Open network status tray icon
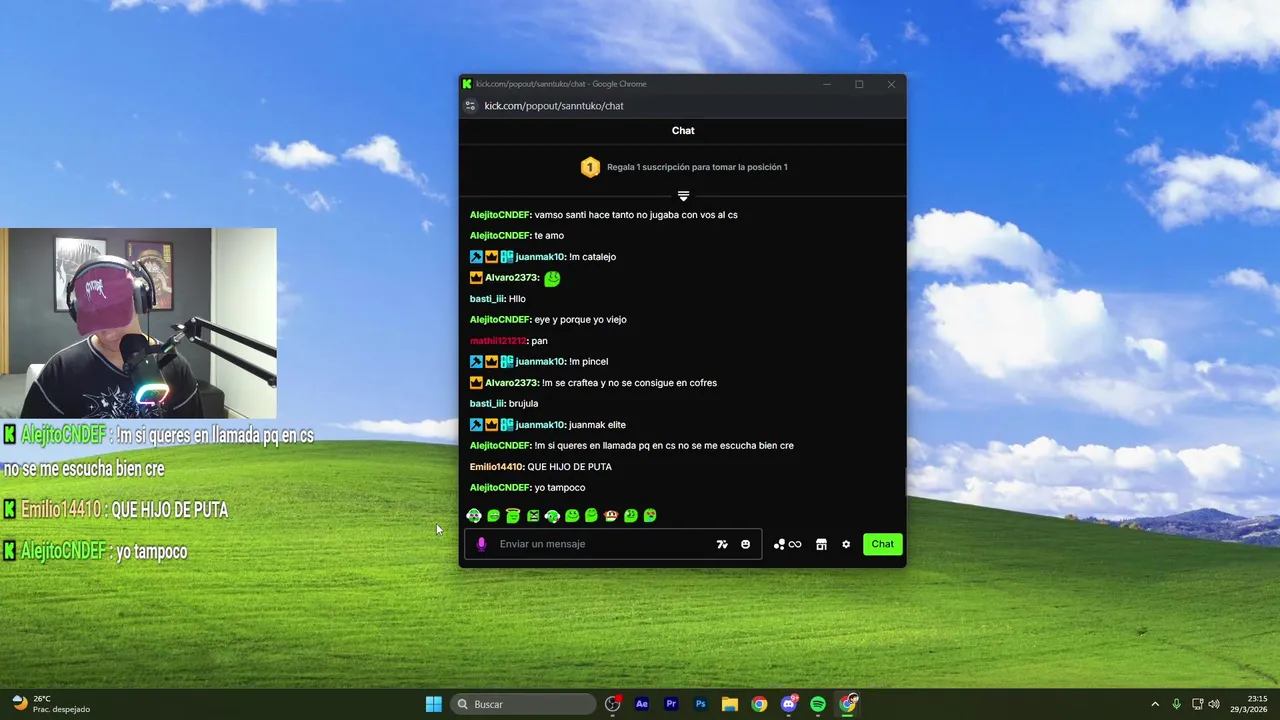The image size is (1280, 720). pyautogui.click(x=1197, y=704)
